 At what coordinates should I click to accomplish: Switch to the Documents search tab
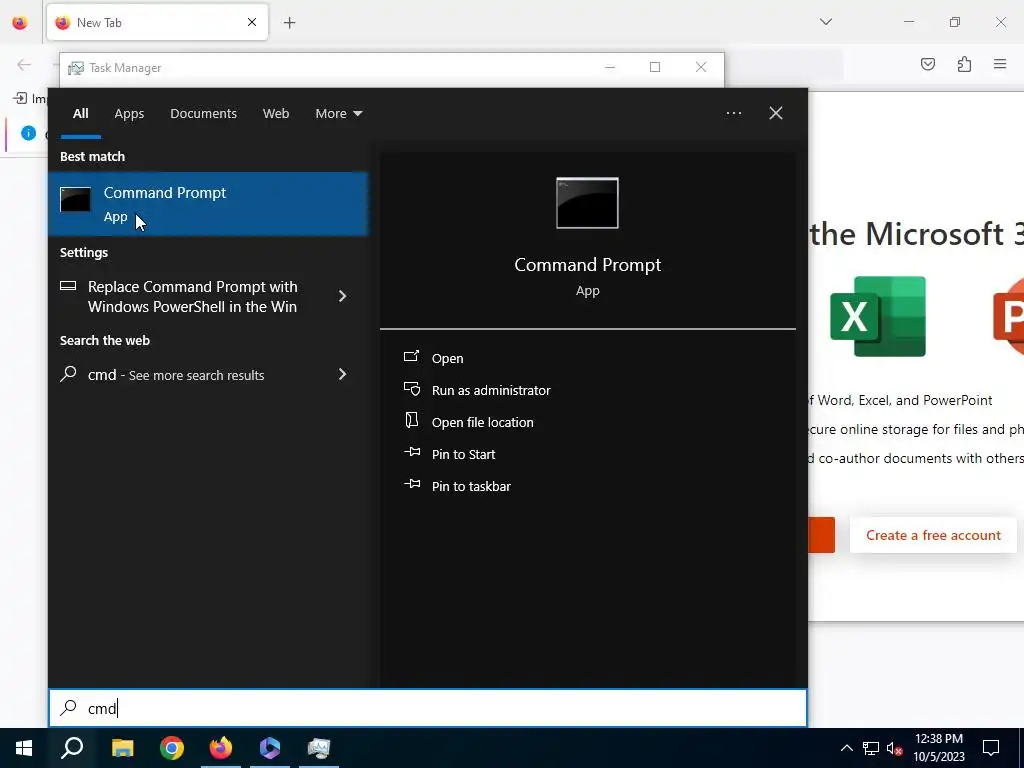203,114
